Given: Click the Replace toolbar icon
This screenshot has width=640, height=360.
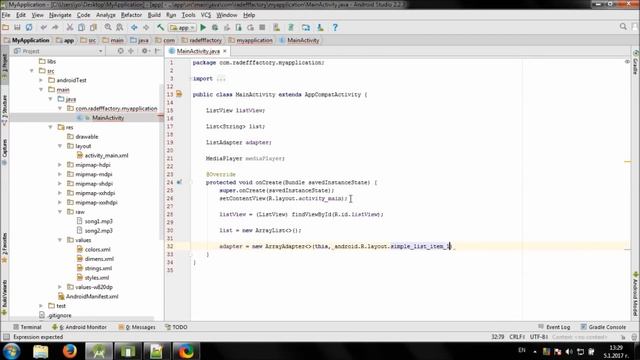Looking at the screenshot, I should (120, 27).
